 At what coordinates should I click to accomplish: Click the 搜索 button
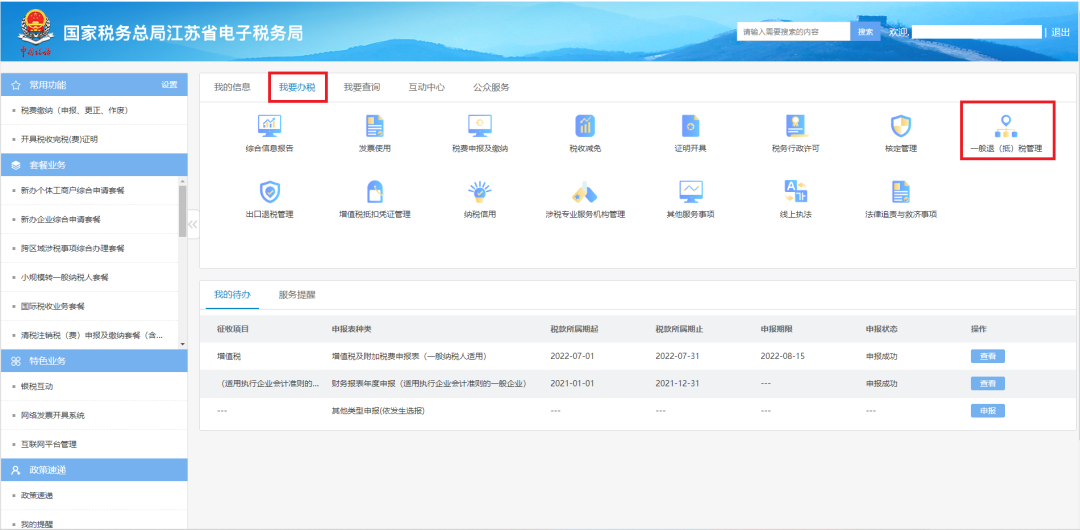click(865, 32)
